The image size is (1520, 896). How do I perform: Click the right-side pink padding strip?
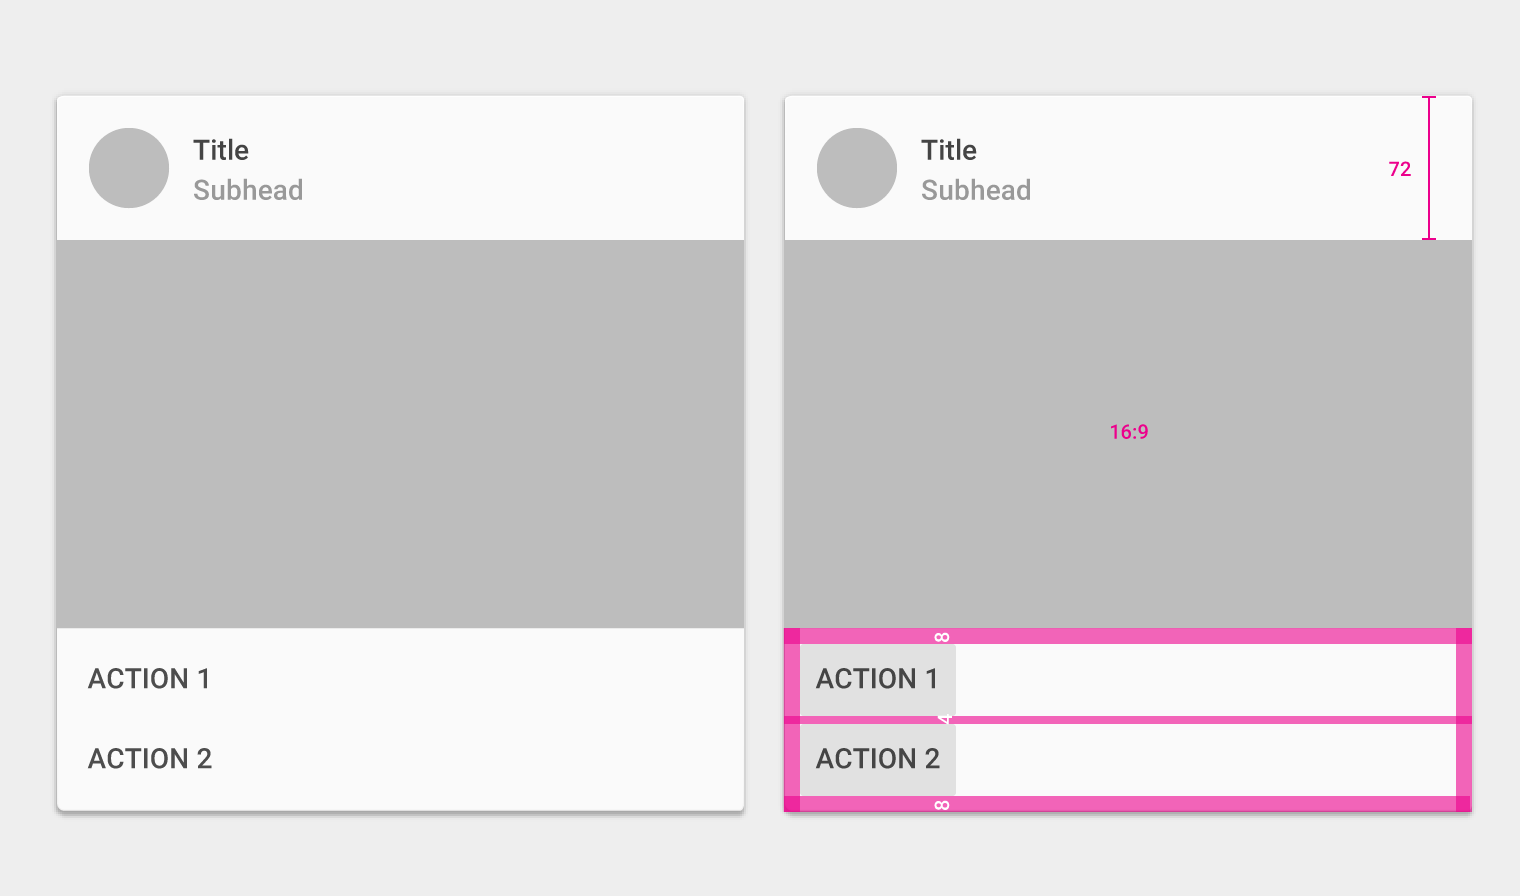pos(1464,720)
